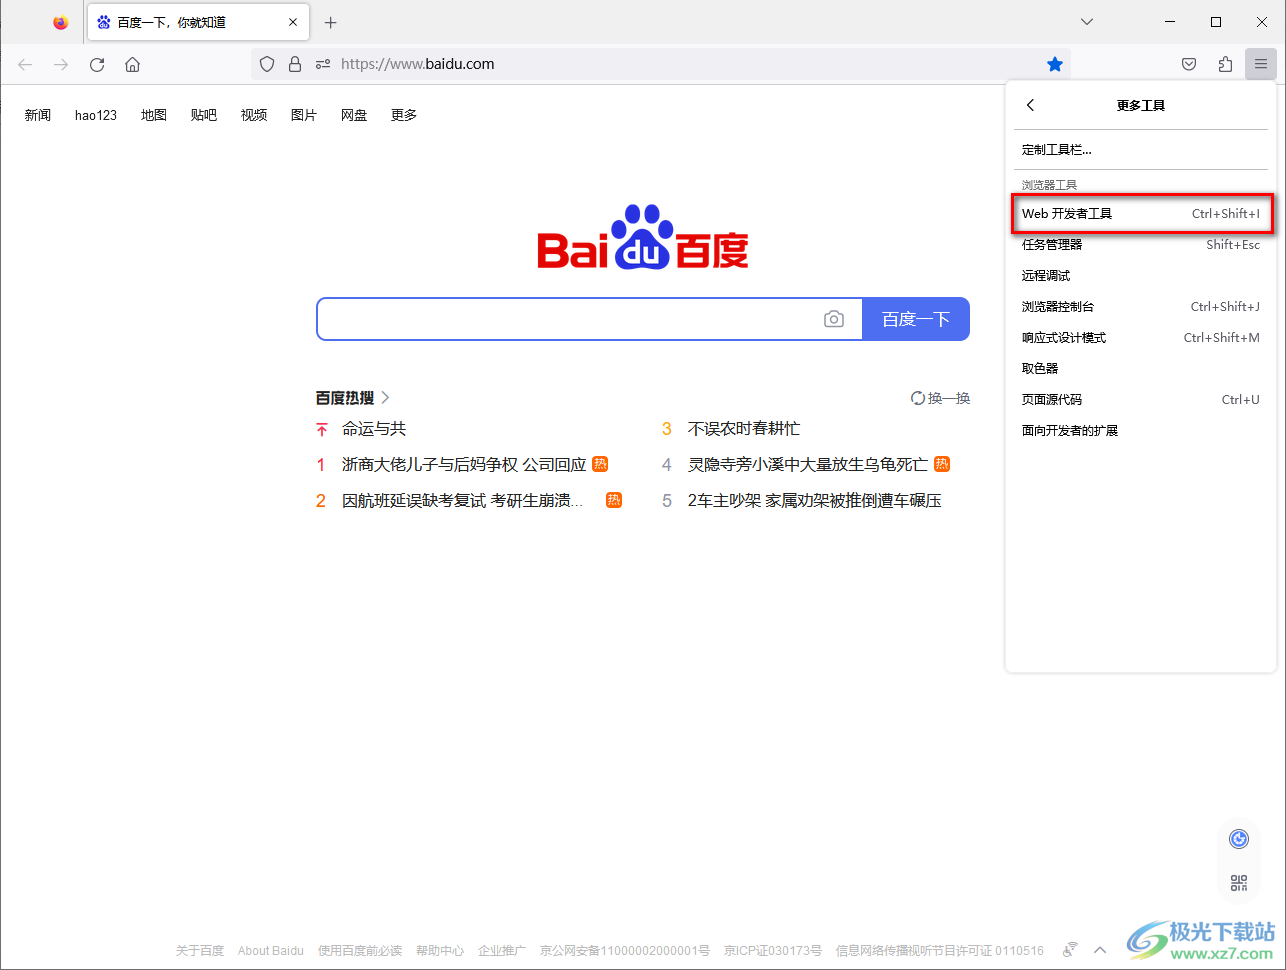Viewport: 1286px width, 970px height.
Task: Open 百度热搜 heading link
Action: point(353,398)
